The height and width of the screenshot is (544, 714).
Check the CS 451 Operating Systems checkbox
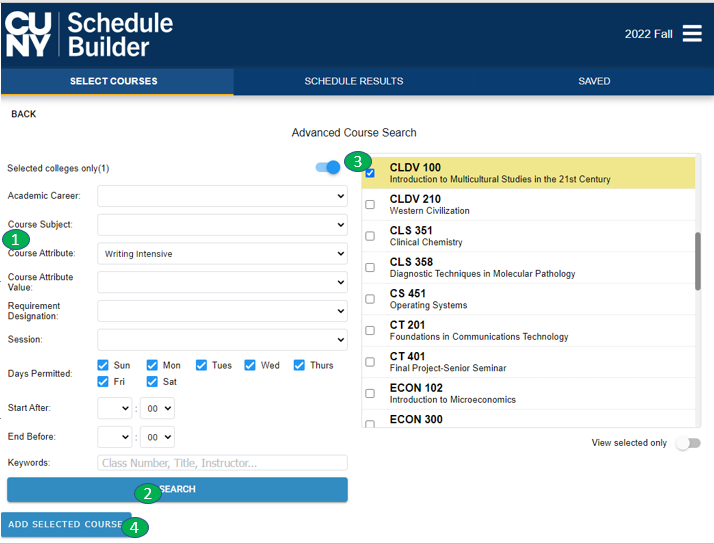[370, 299]
